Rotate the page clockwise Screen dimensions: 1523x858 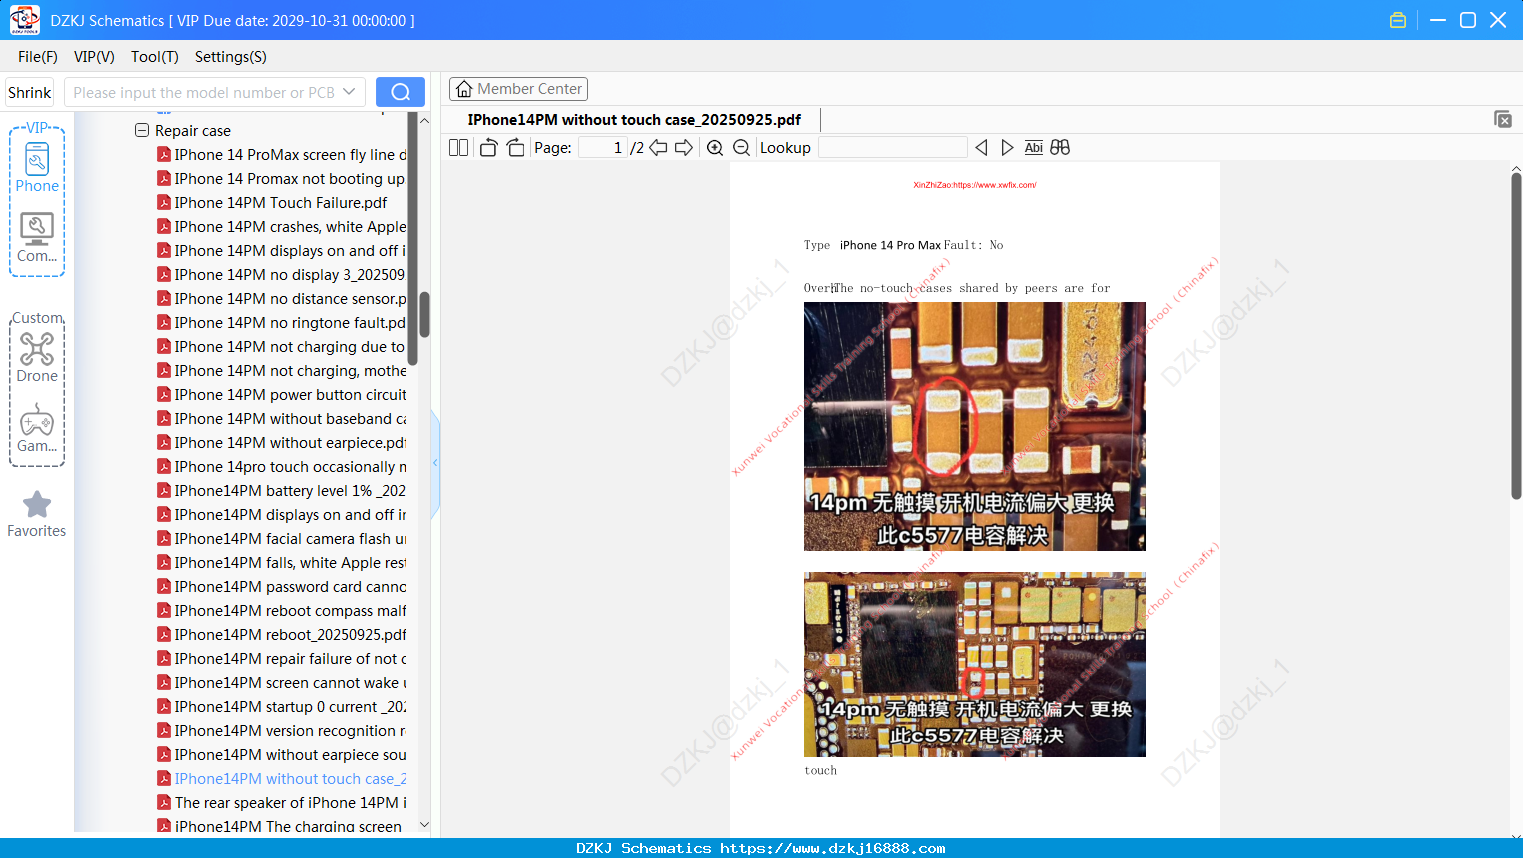515,148
